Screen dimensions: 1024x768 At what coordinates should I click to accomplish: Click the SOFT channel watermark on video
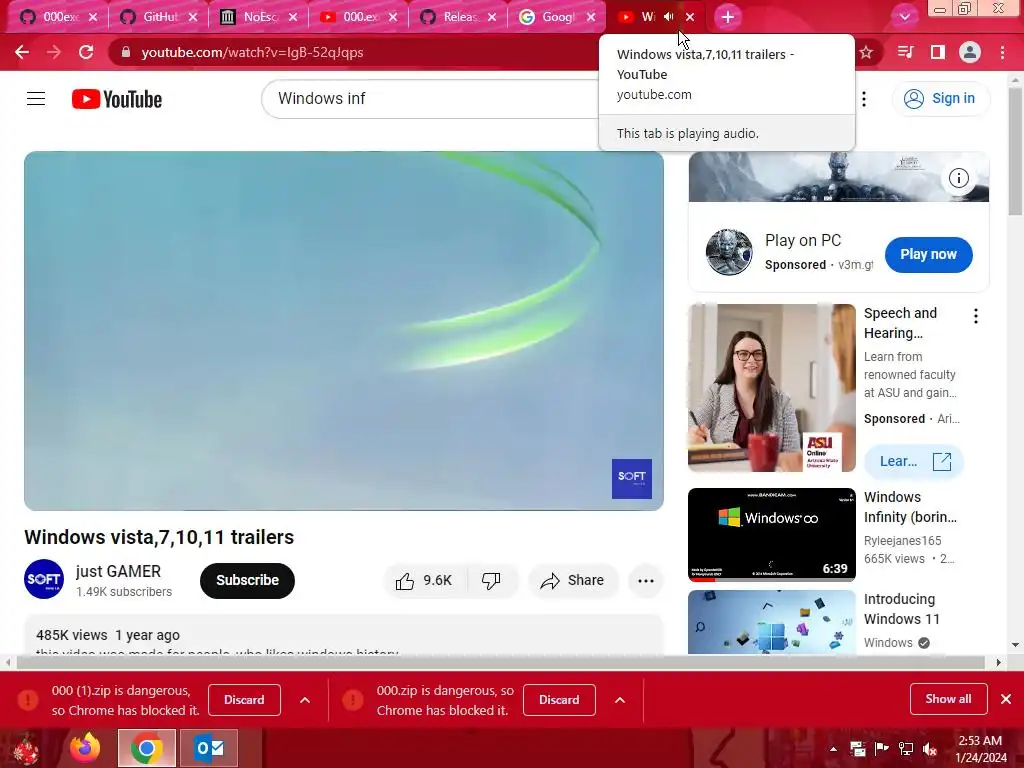click(x=632, y=479)
